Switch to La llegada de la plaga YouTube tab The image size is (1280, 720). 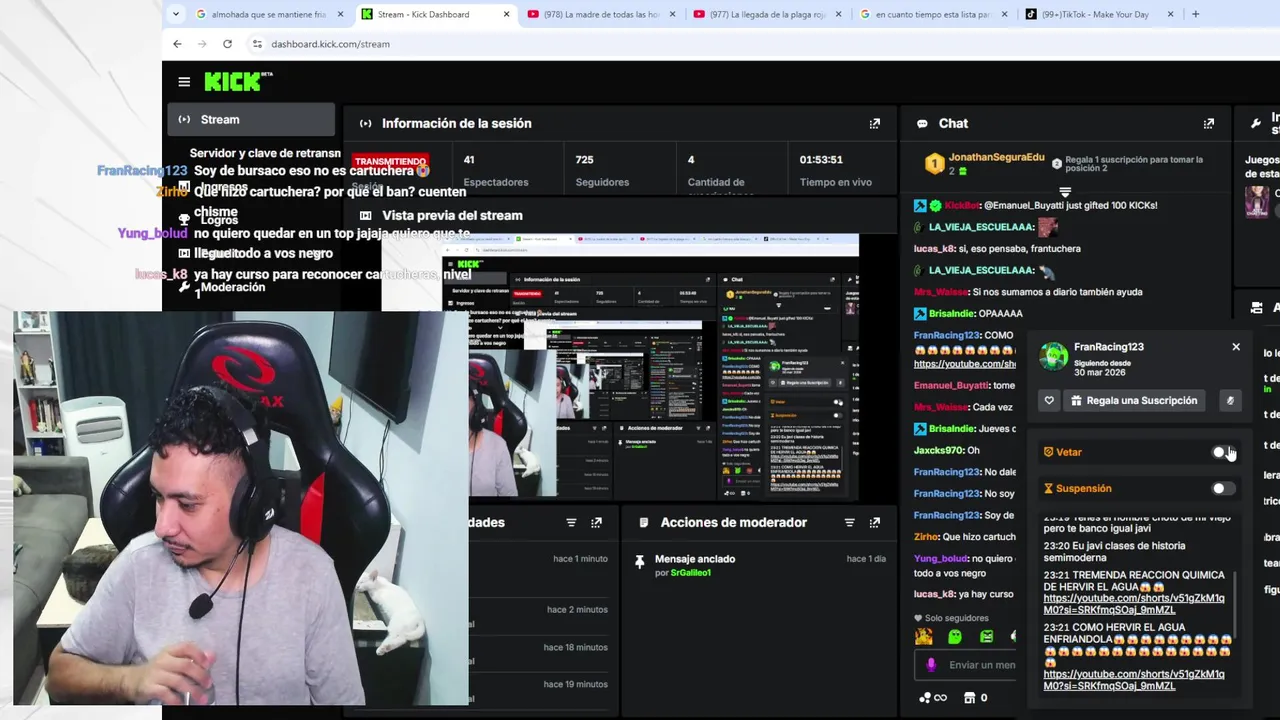coord(765,14)
